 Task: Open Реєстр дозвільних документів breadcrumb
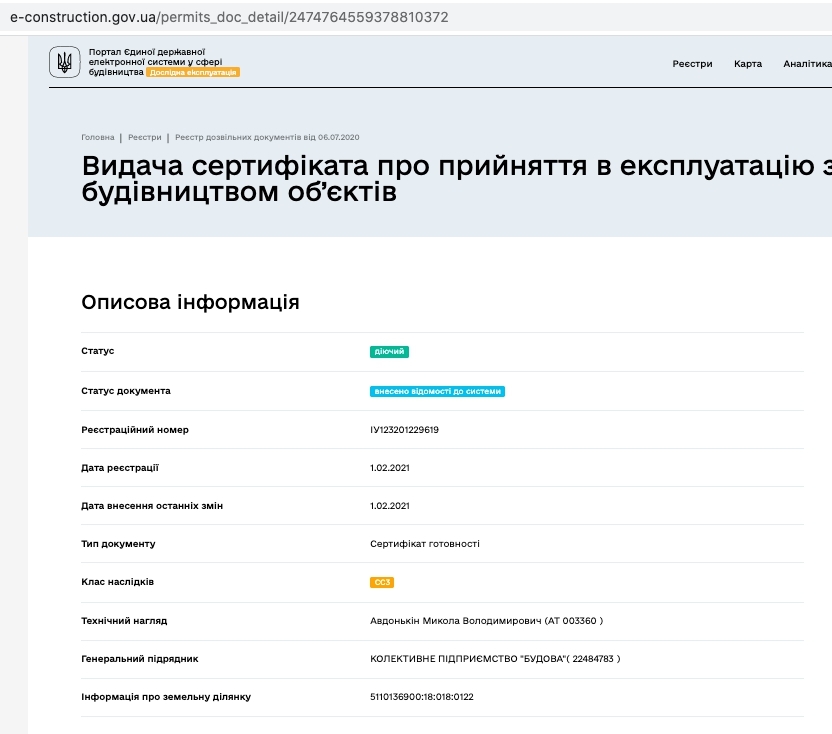tap(267, 137)
